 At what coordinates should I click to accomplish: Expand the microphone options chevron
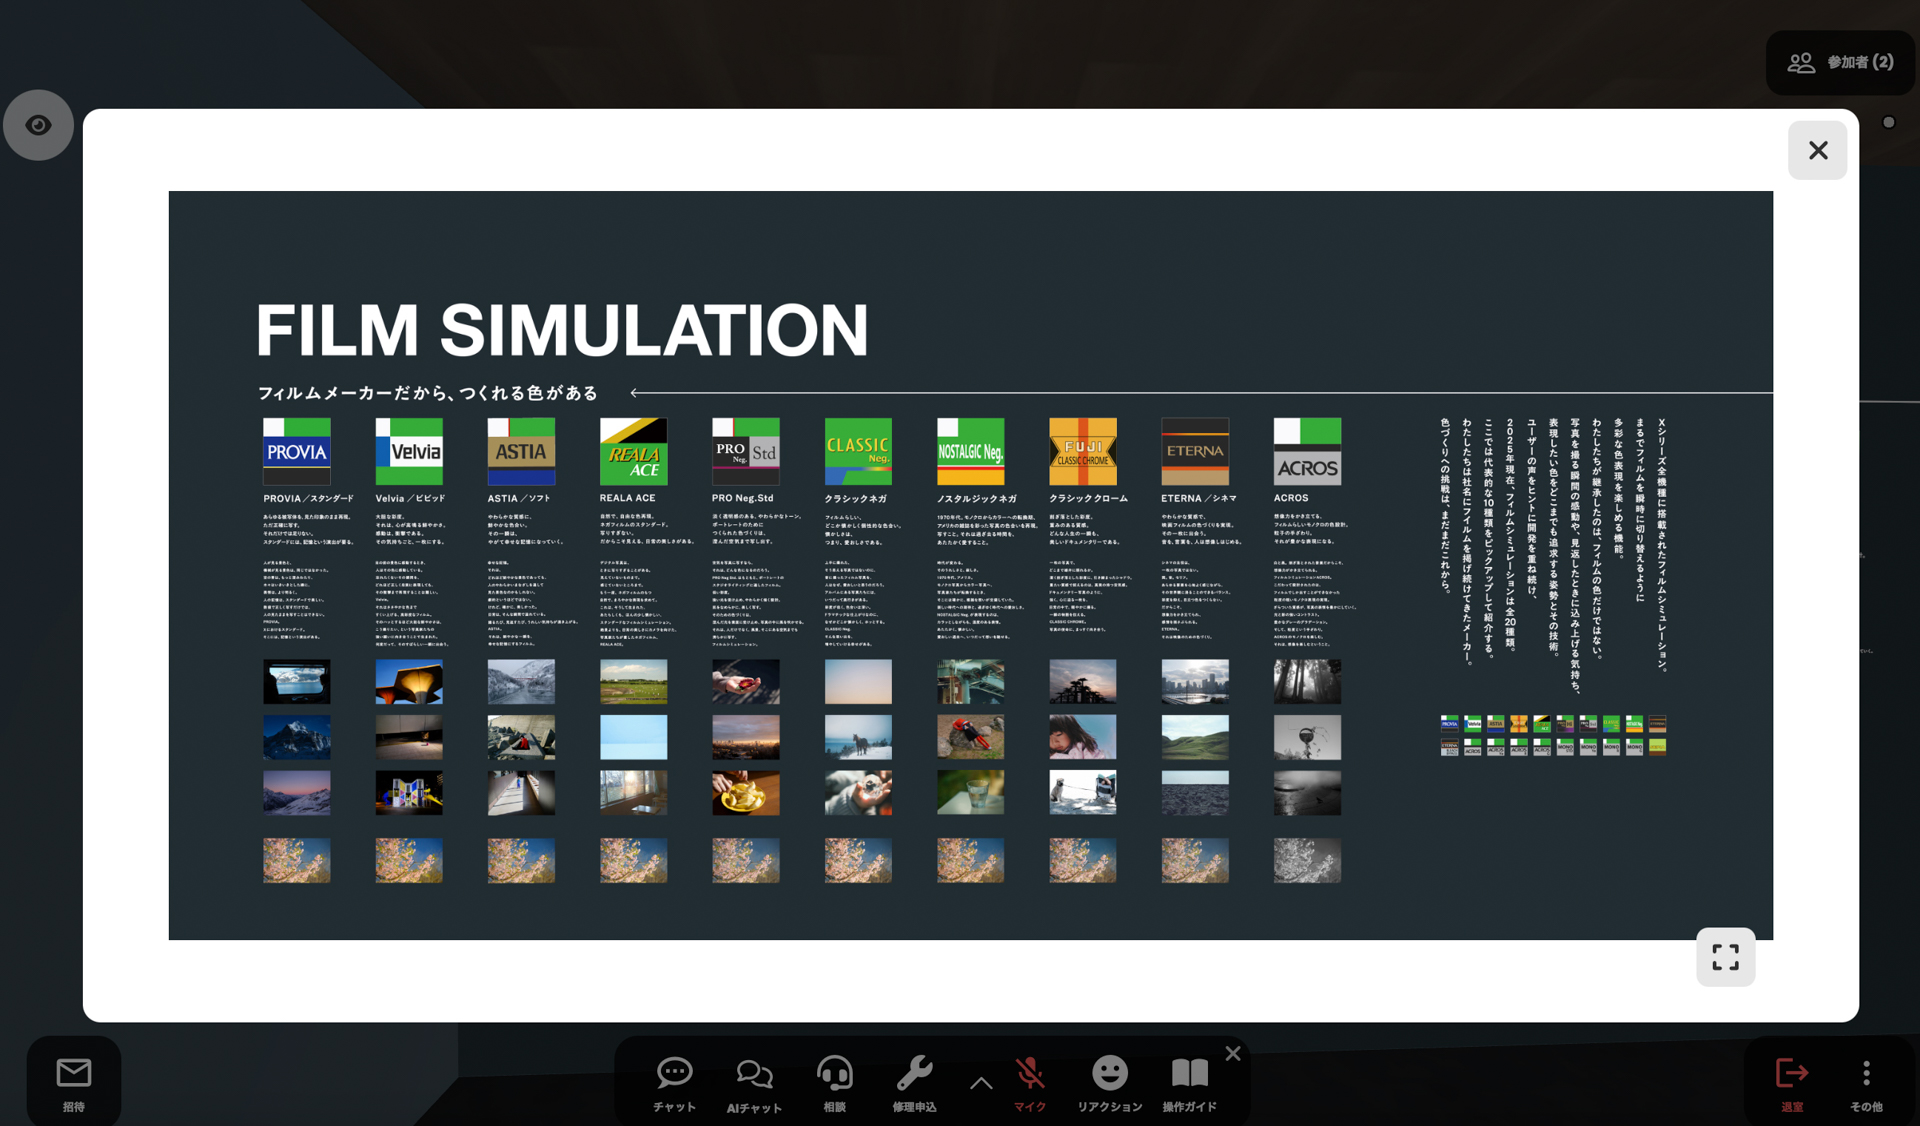pyautogui.click(x=981, y=1083)
